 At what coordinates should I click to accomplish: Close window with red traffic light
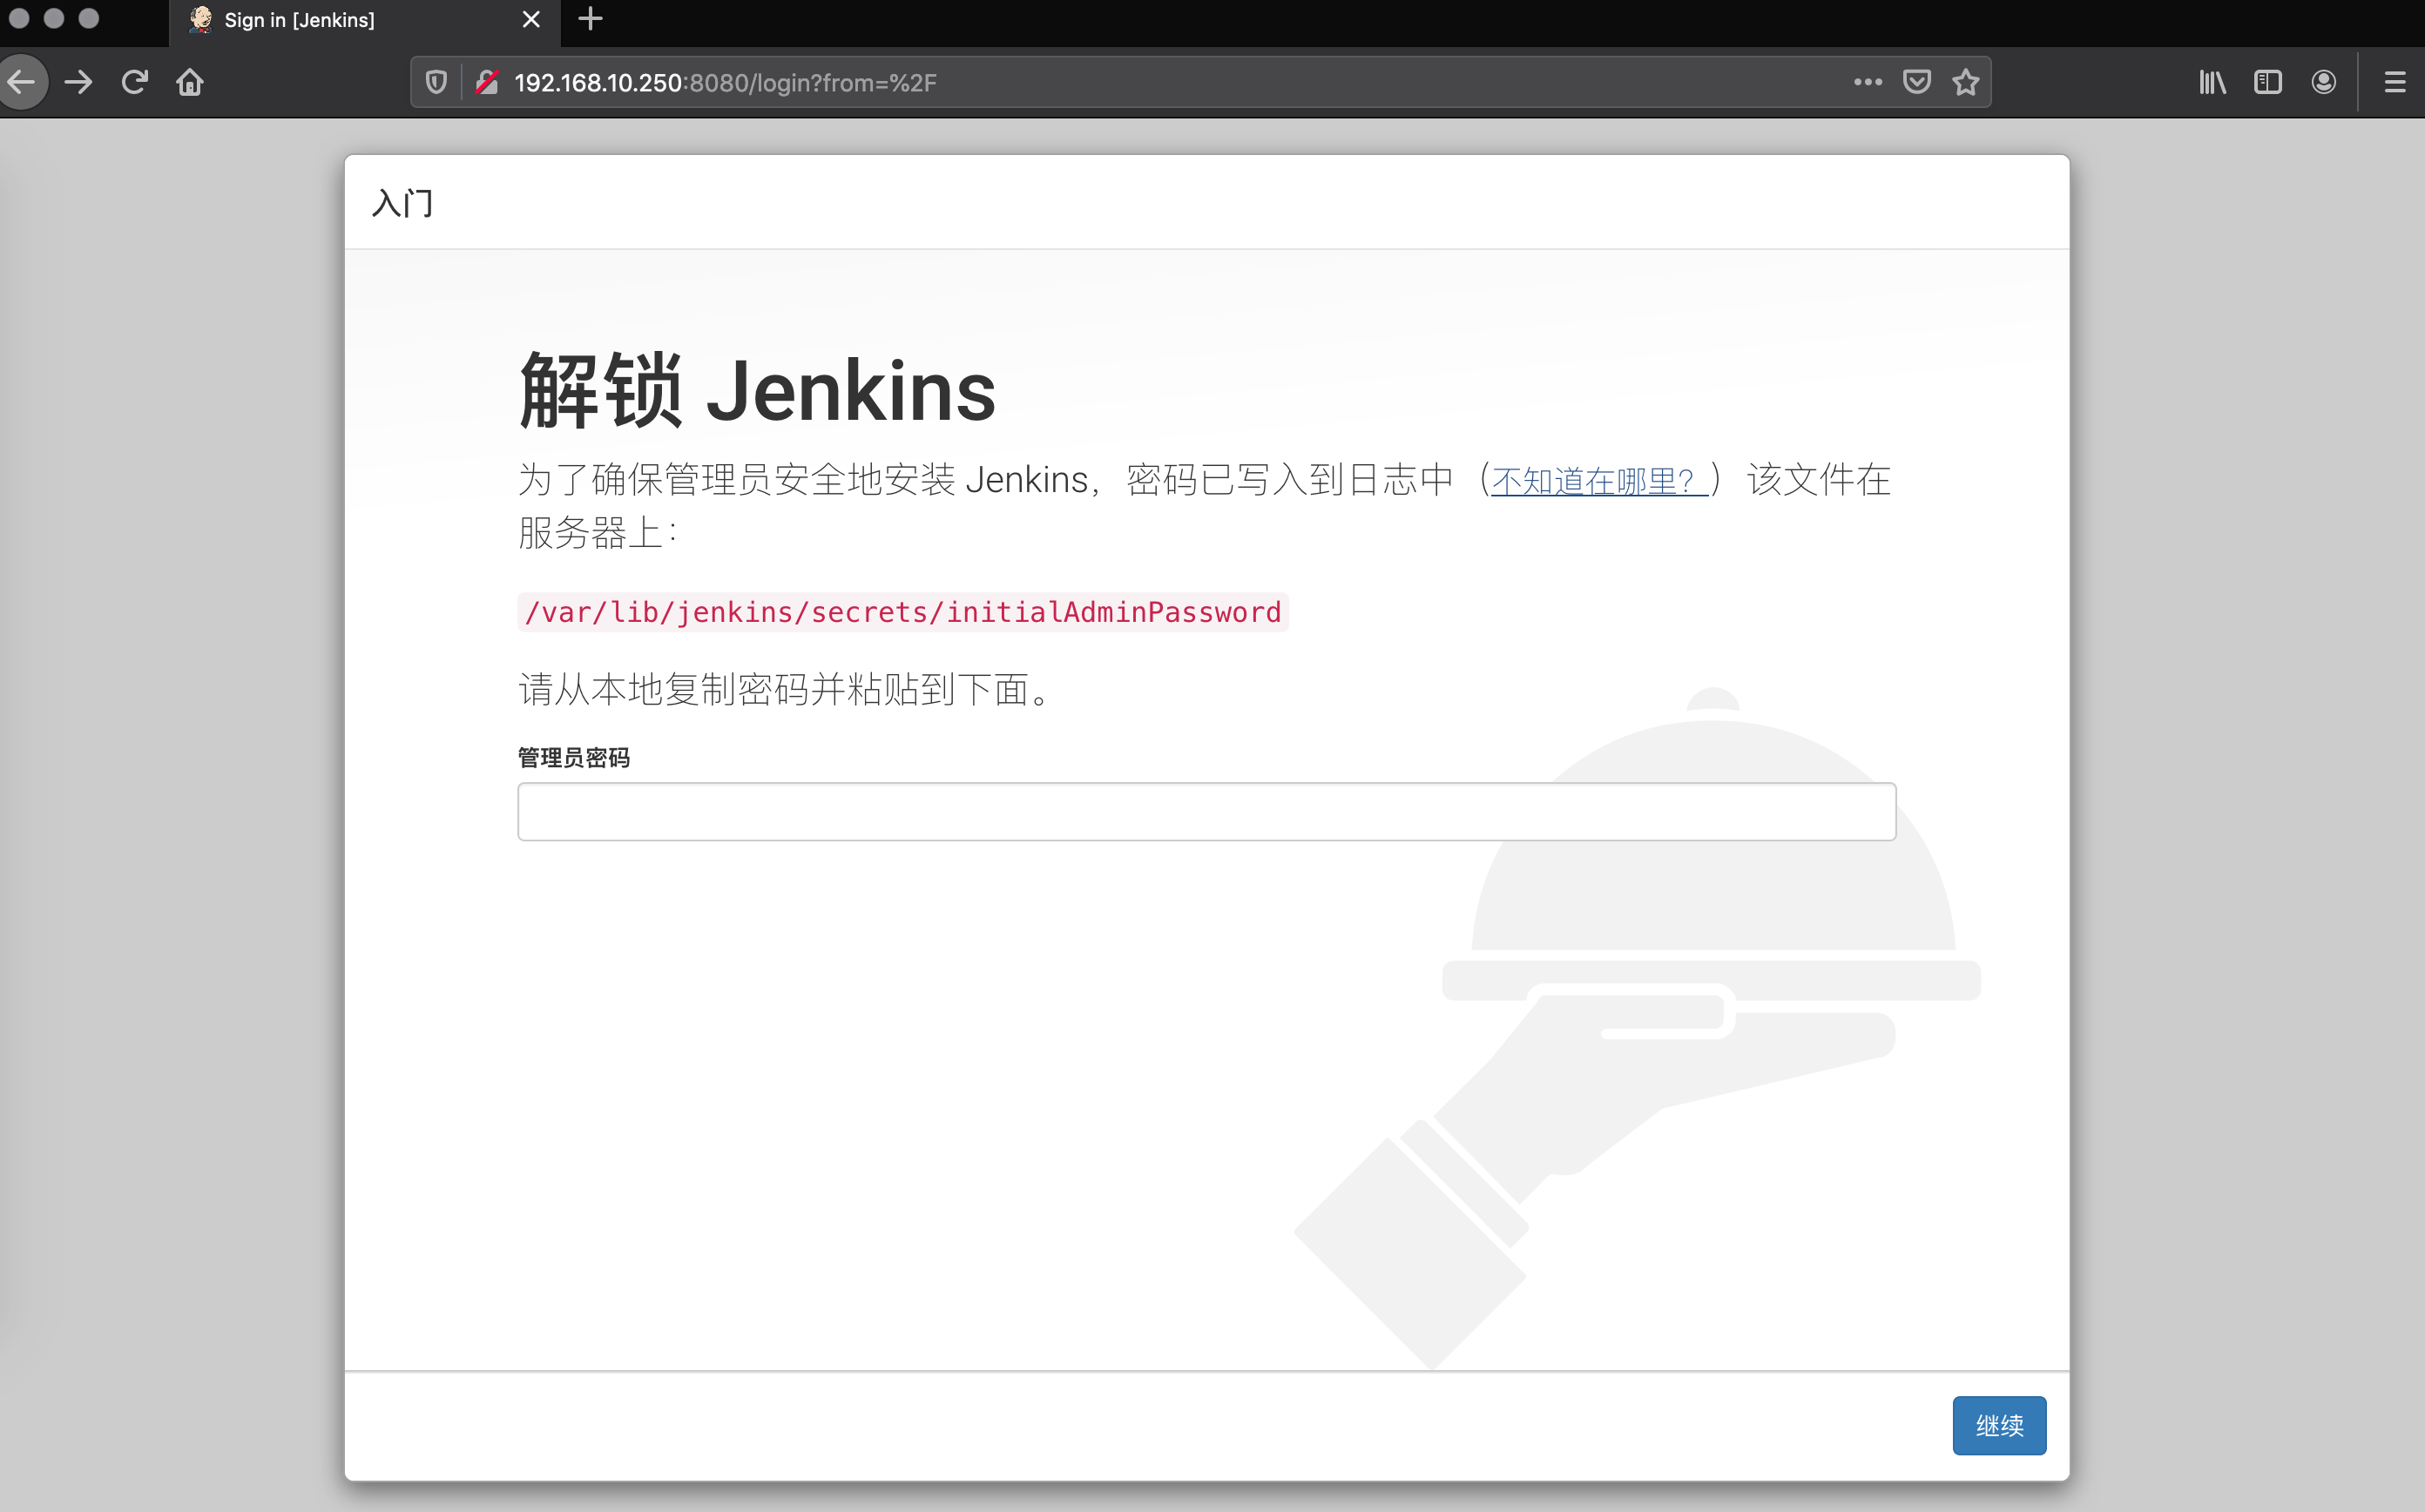(19, 19)
